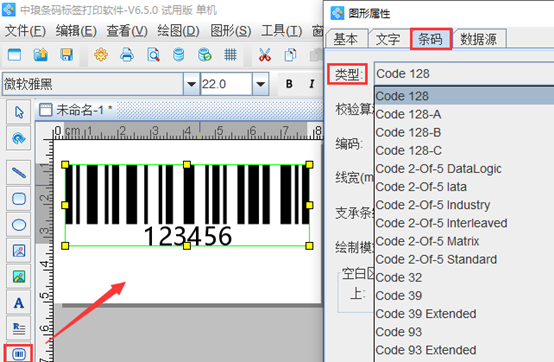Select the line drawing tool
554x362 pixels.
point(19,173)
